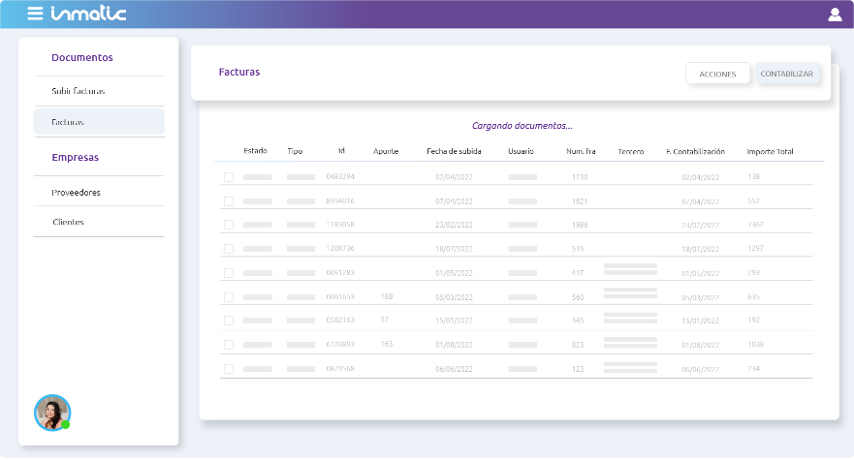Select the checkbox for invoice 1208736
This screenshot has height=460, width=854.
(x=228, y=249)
